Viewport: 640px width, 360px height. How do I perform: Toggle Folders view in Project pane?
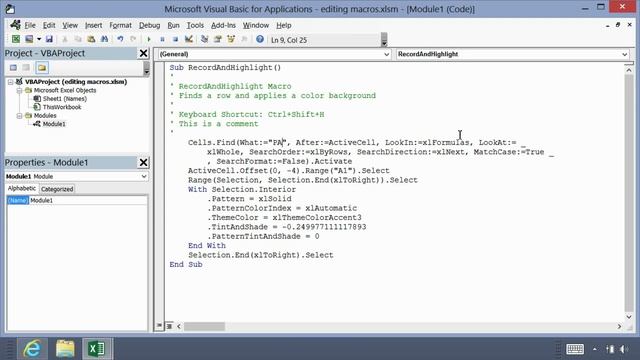(x=42, y=68)
